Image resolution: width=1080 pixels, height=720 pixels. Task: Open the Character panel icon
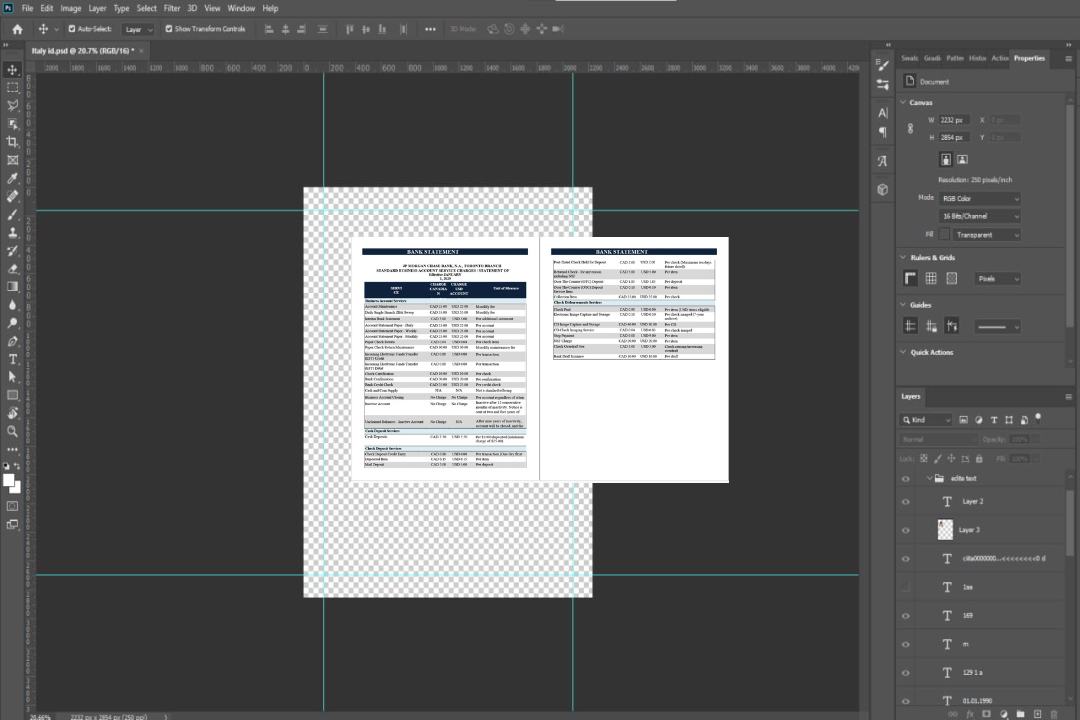pyautogui.click(x=883, y=112)
